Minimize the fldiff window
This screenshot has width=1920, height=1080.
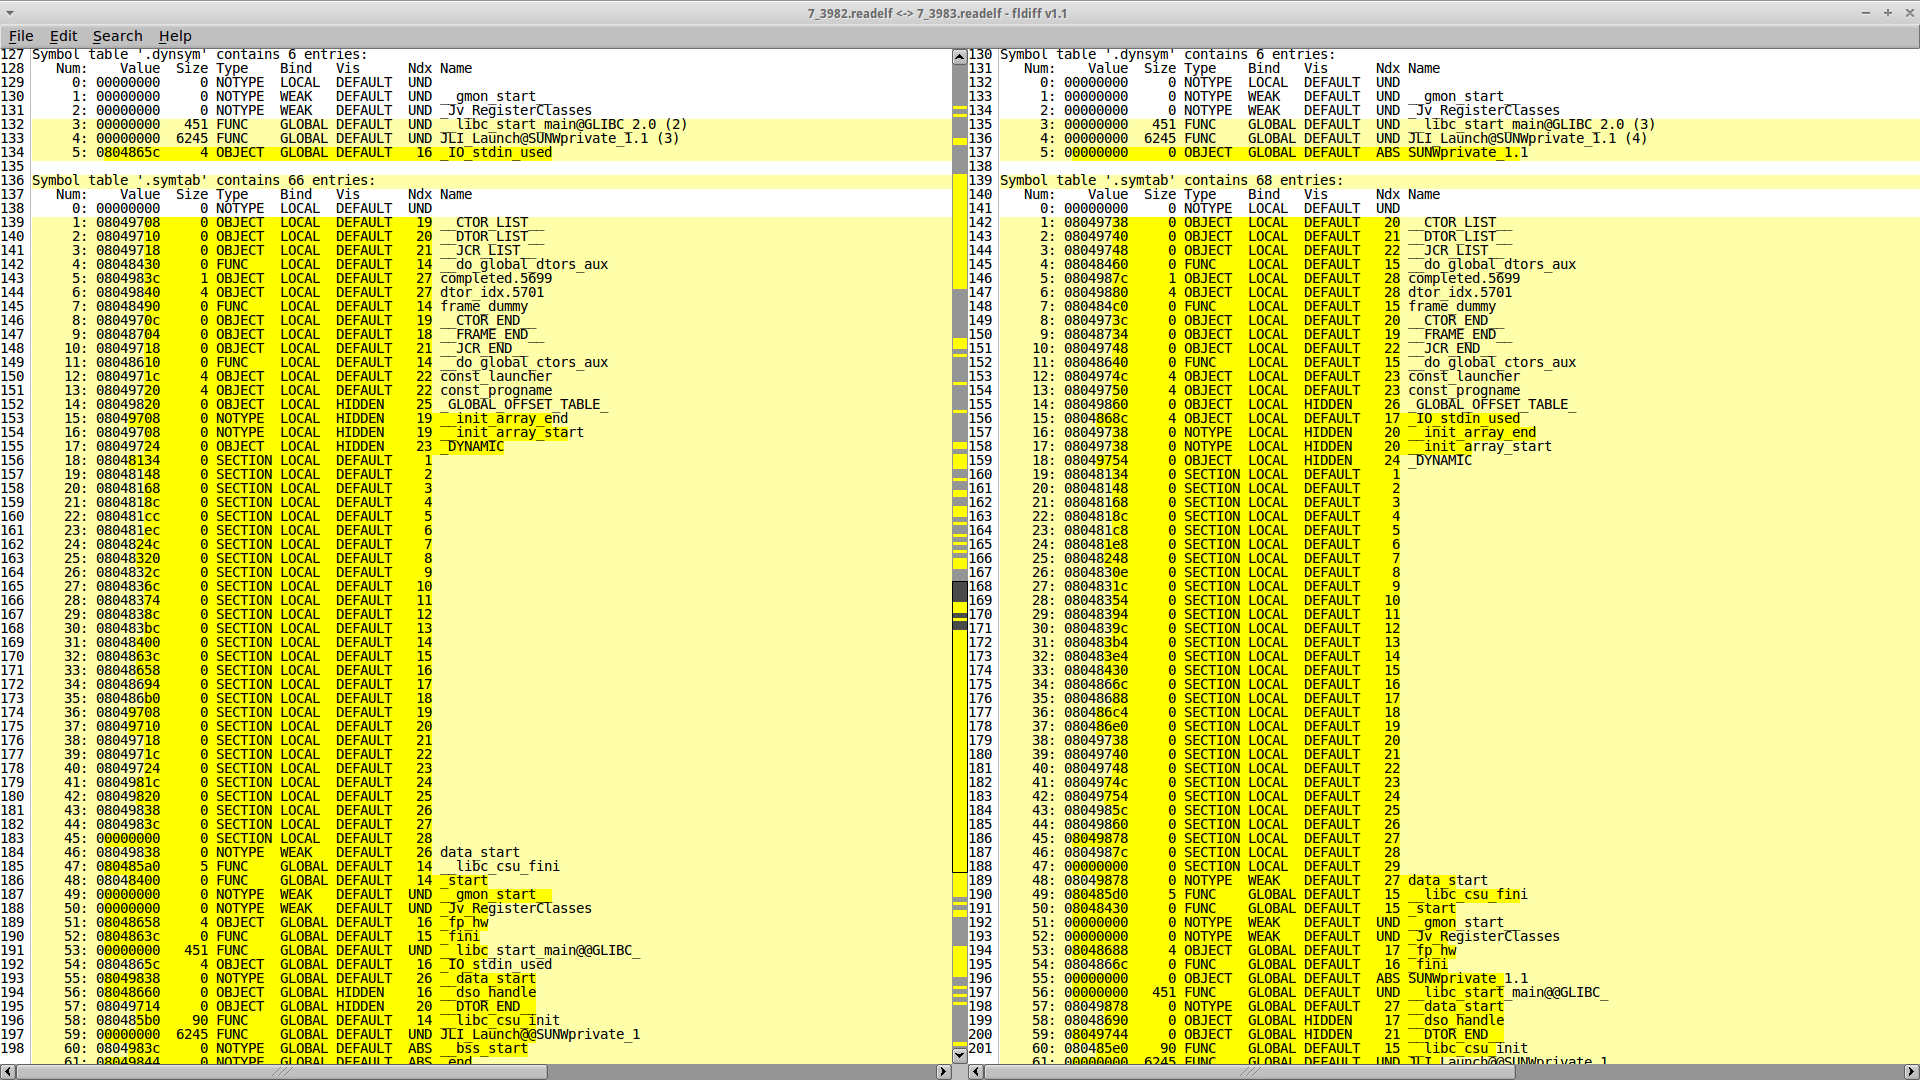coord(1865,13)
